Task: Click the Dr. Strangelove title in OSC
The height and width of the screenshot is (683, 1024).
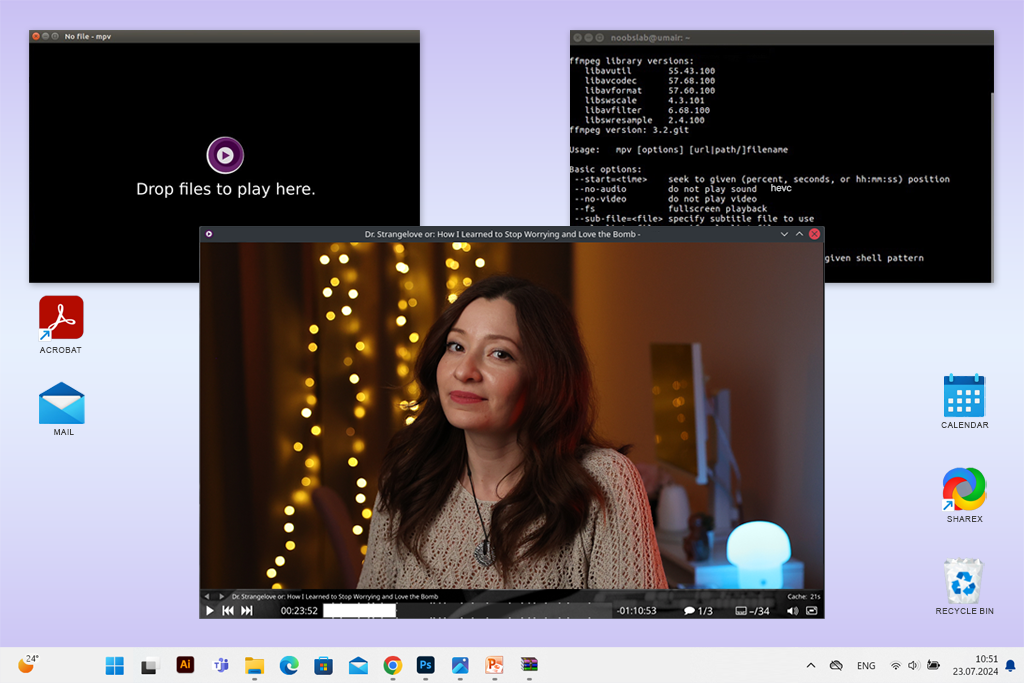Action: pyautogui.click(x=335, y=596)
